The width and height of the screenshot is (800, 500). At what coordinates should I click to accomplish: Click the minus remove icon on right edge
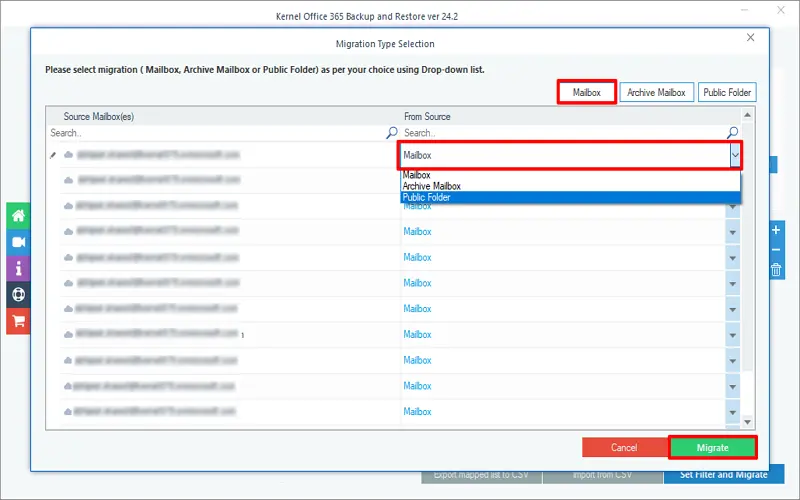(x=776, y=249)
